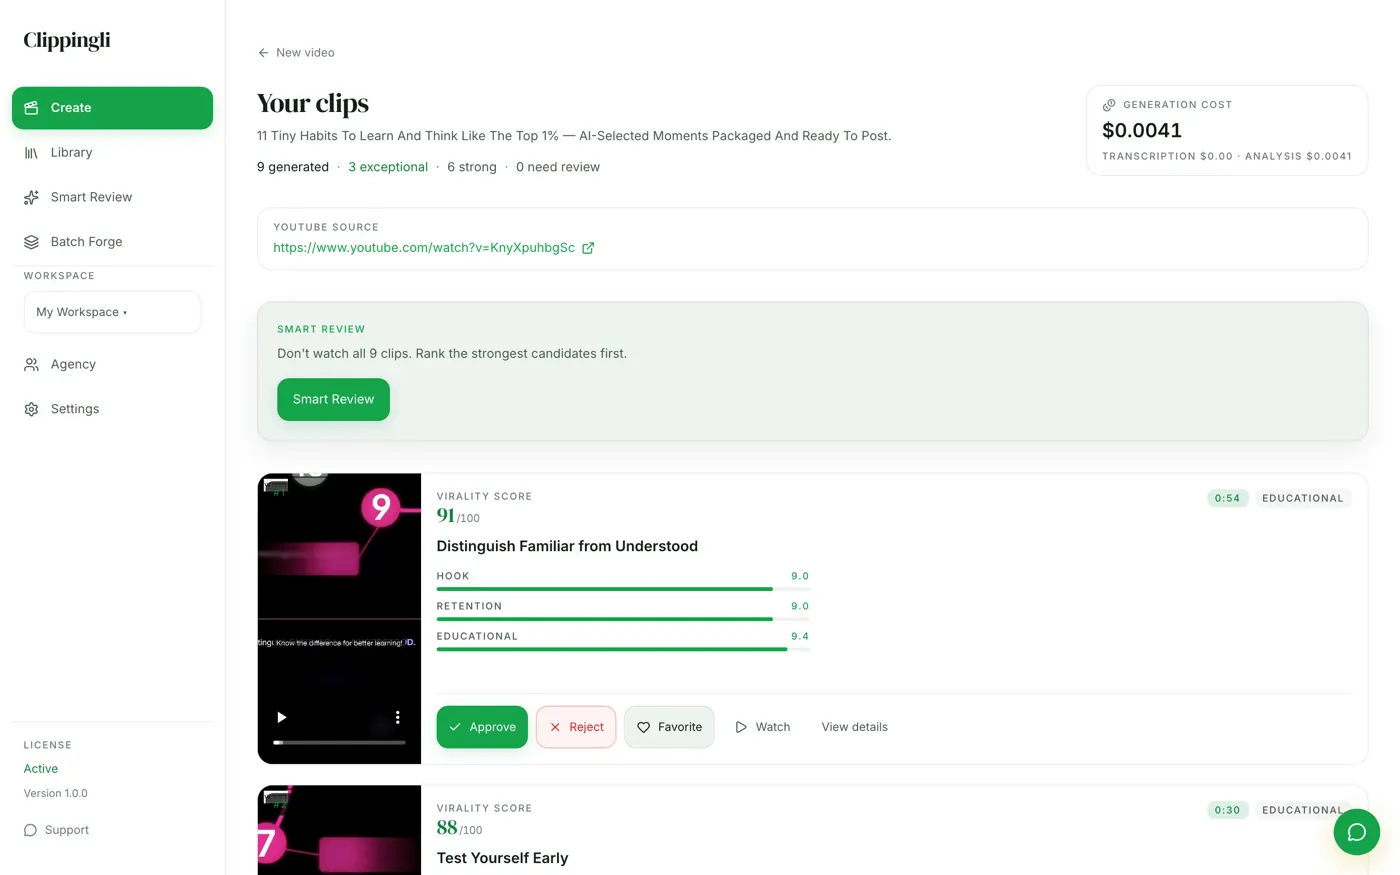The width and height of the screenshot is (1400, 875).
Task: Click the Settings gear icon
Action: 31,409
